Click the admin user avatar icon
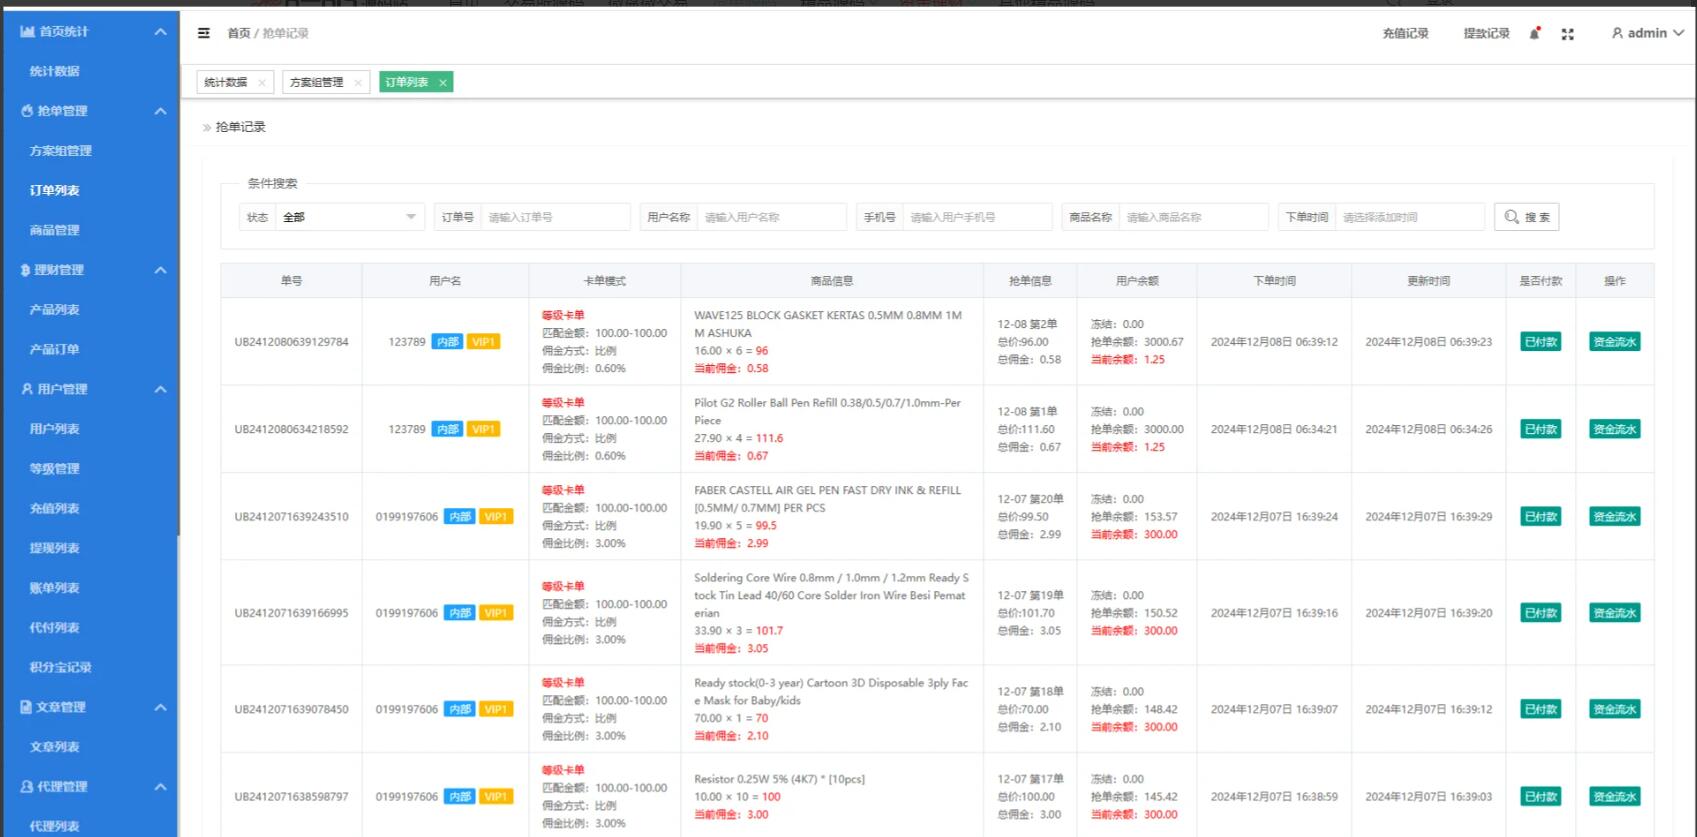 coord(1617,33)
